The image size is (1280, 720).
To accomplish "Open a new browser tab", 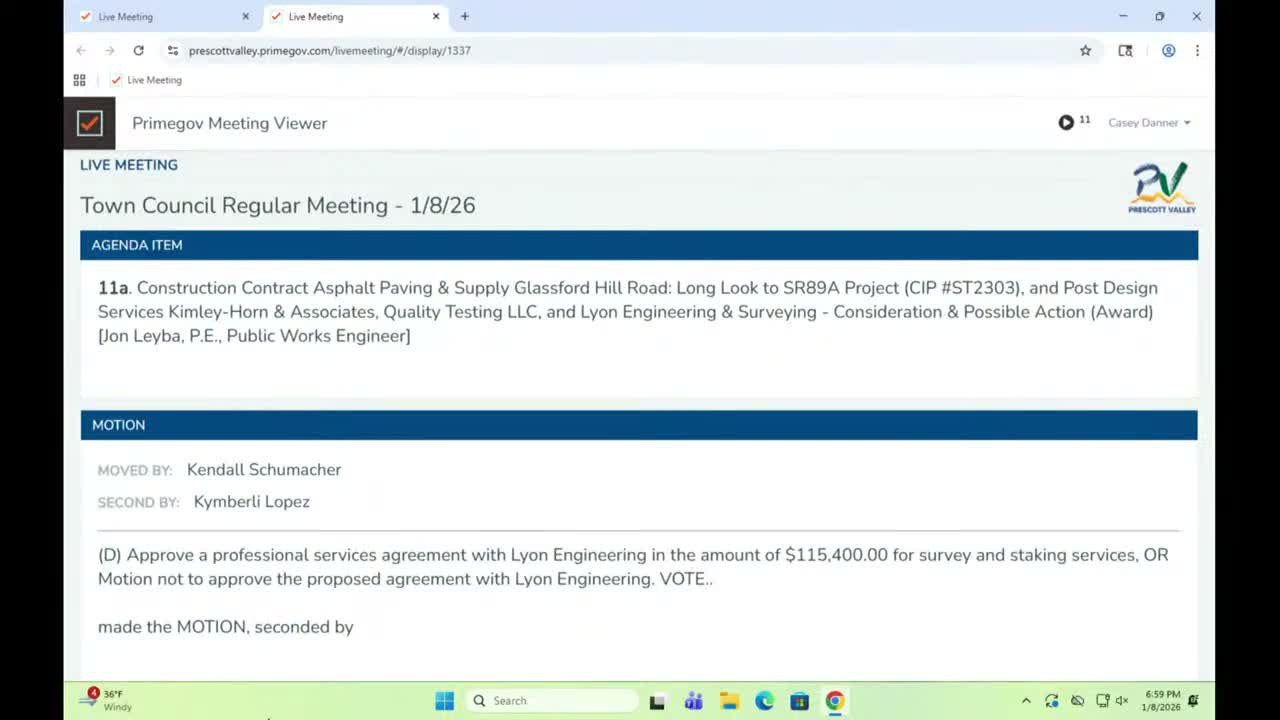I will 464,16.
